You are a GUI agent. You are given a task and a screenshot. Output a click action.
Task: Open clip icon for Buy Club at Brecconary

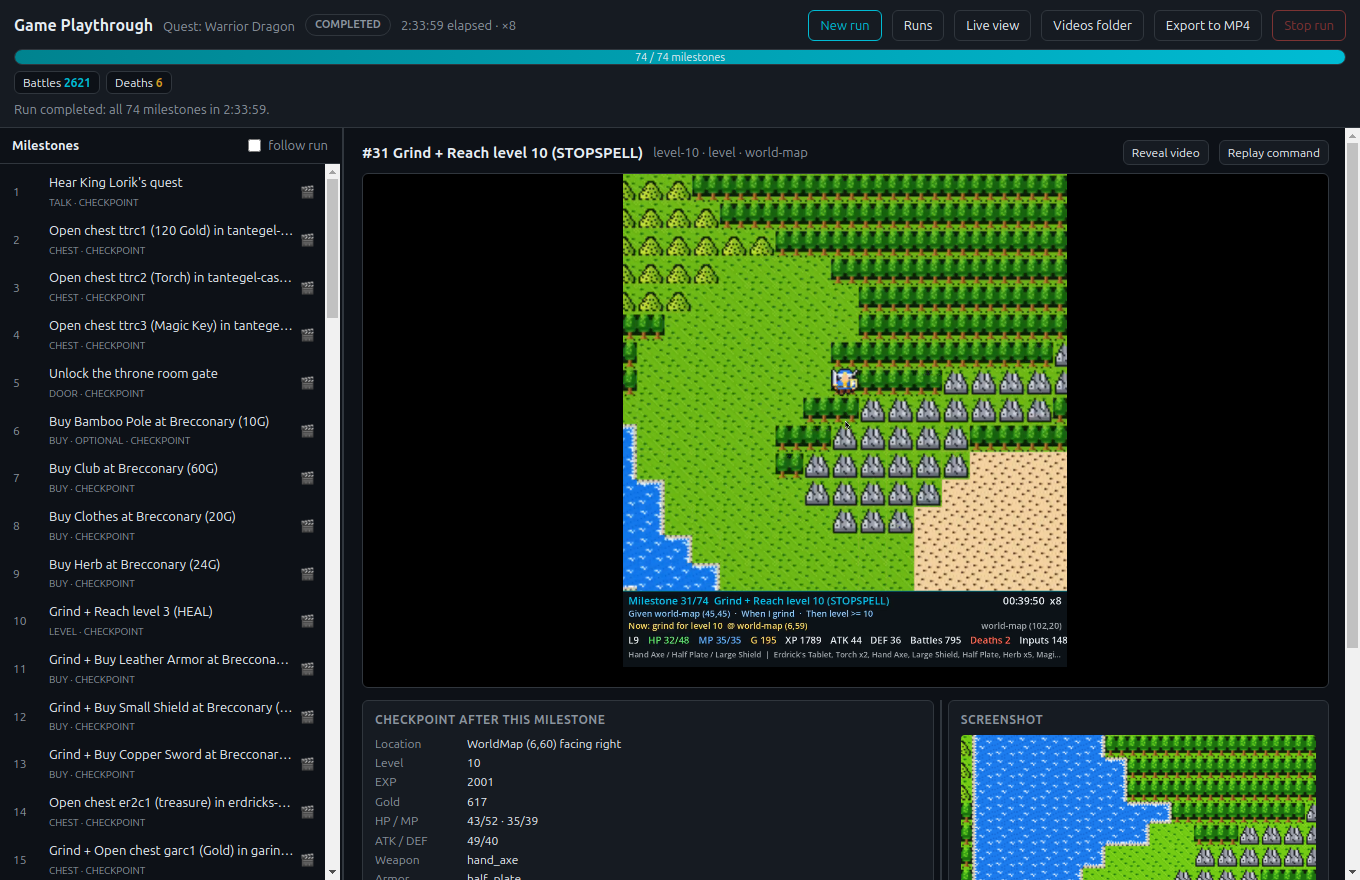(307, 478)
